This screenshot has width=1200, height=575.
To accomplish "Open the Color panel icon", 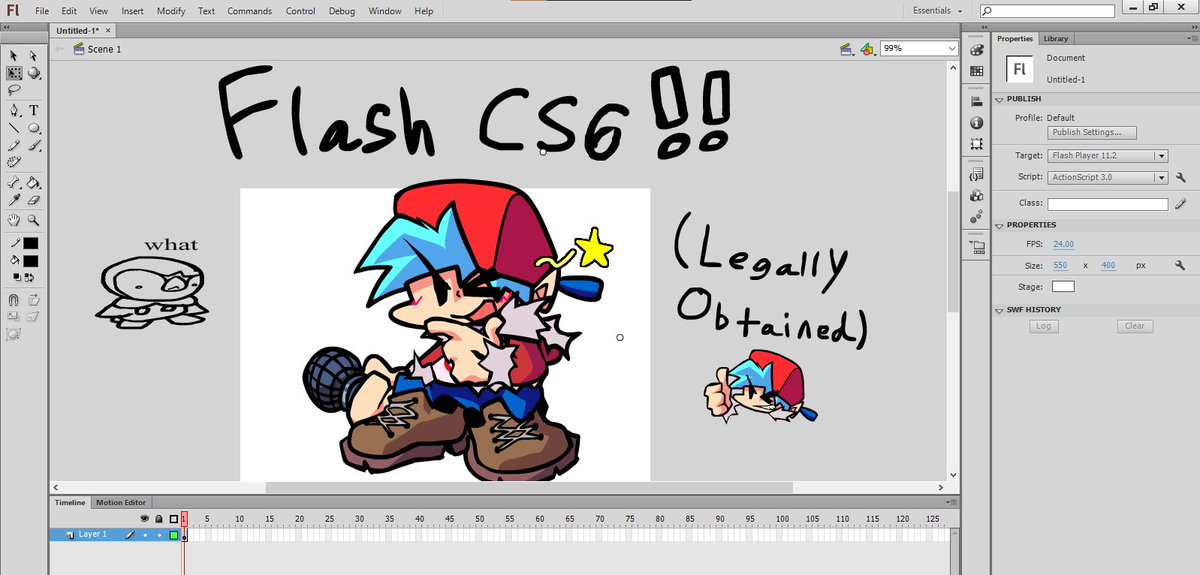I will pos(976,50).
